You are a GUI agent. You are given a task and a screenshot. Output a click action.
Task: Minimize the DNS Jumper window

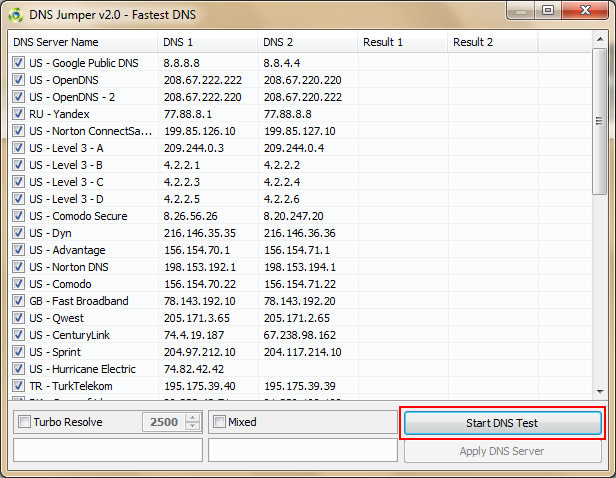[x=521, y=11]
